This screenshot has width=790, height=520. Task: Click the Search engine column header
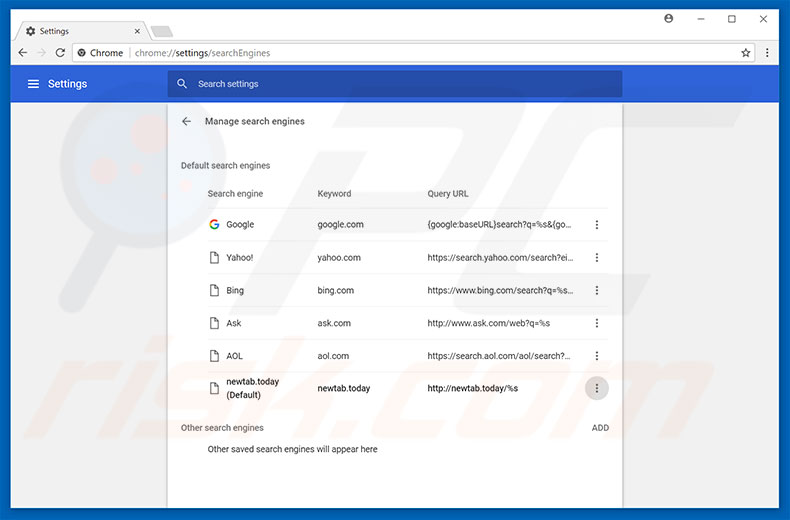[235, 193]
